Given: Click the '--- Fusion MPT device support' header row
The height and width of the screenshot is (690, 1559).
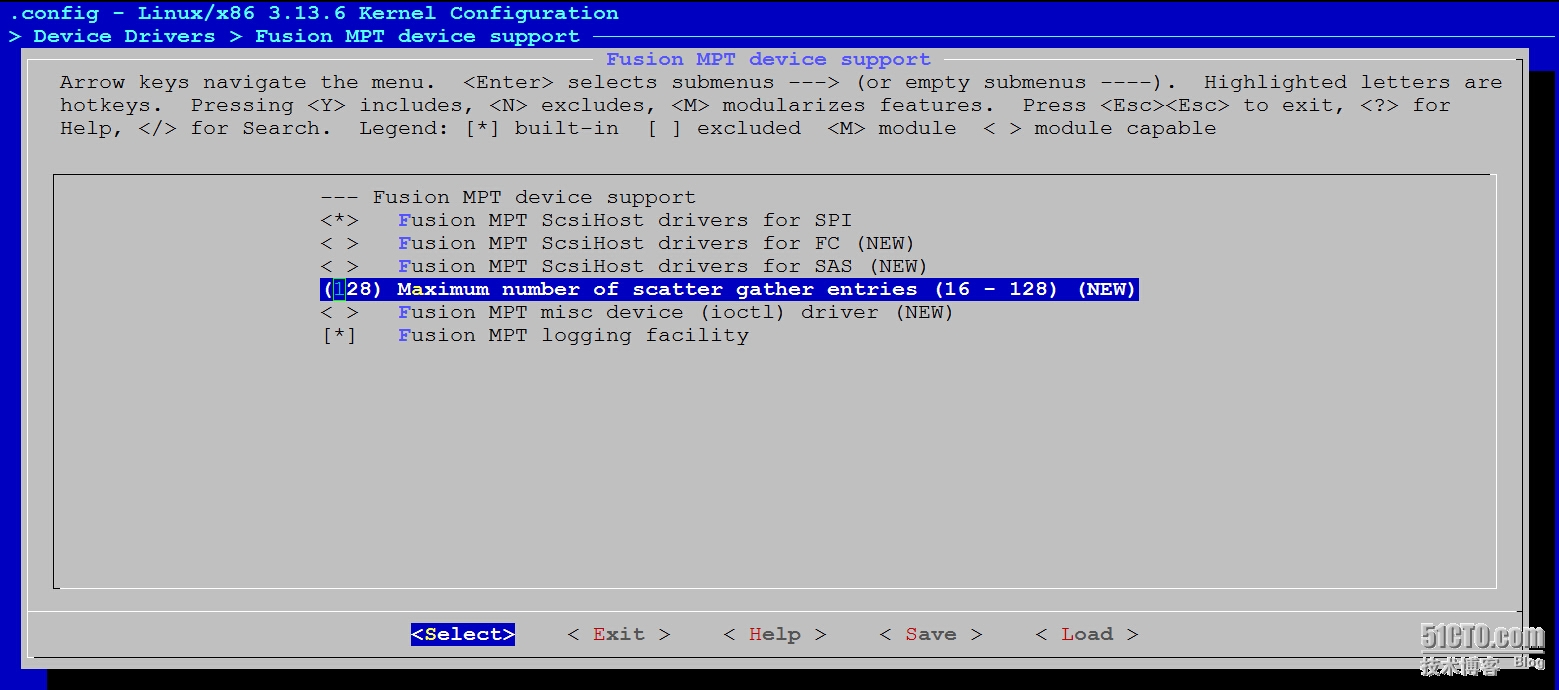Looking at the screenshot, I should click(x=508, y=197).
